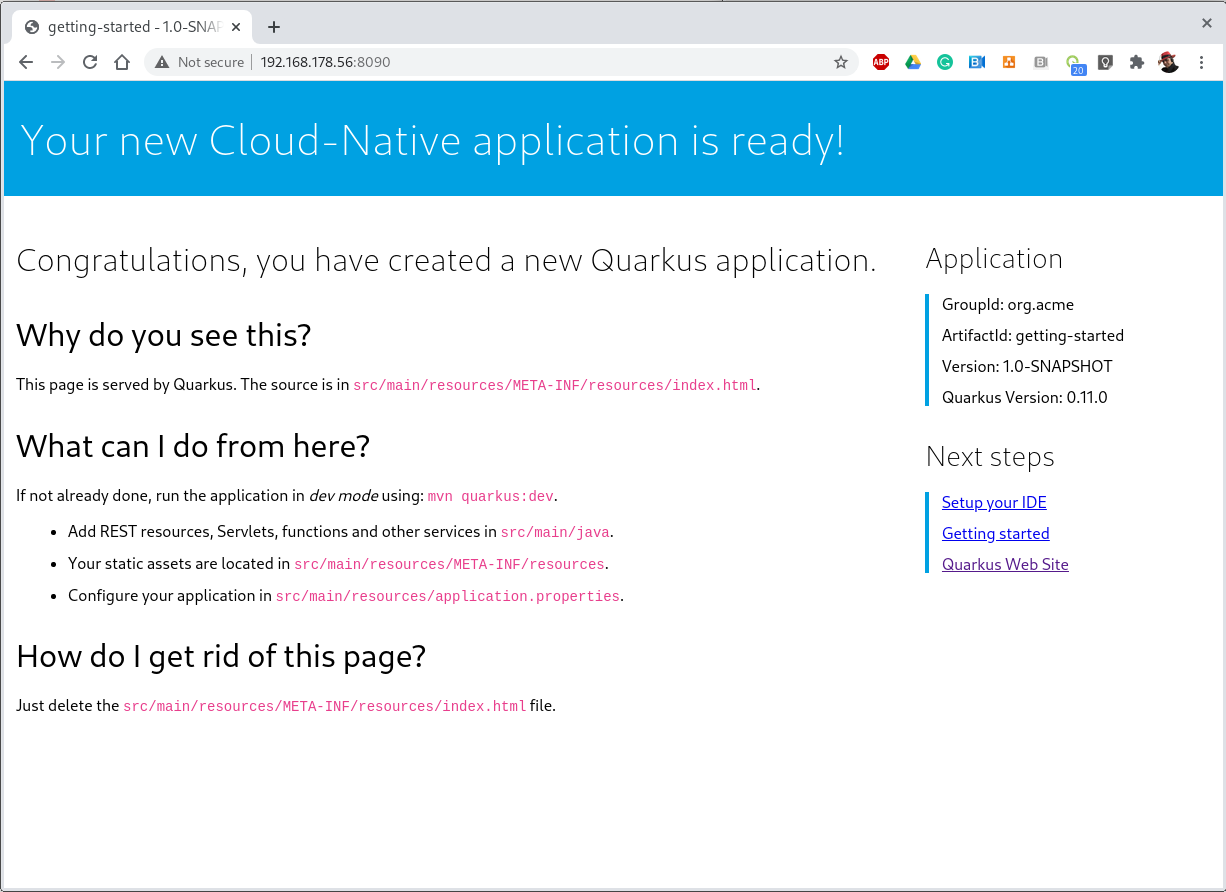Follow the Setup your IDE link
This screenshot has height=892, width=1226.
[994, 503]
